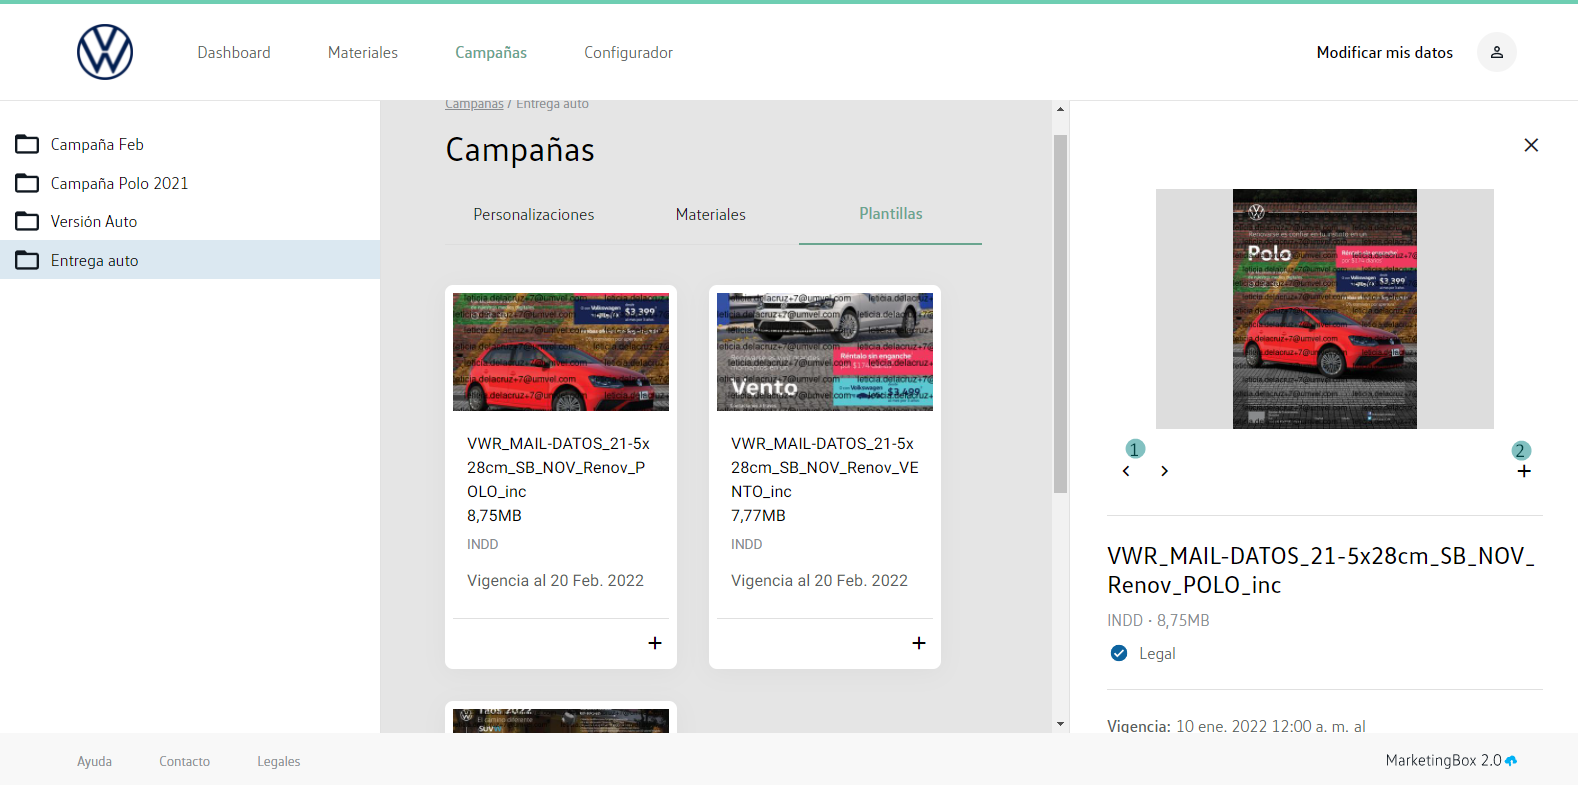The height and width of the screenshot is (785, 1578).
Task: Click the MarketingBox cloud icon
Action: coord(1511,761)
